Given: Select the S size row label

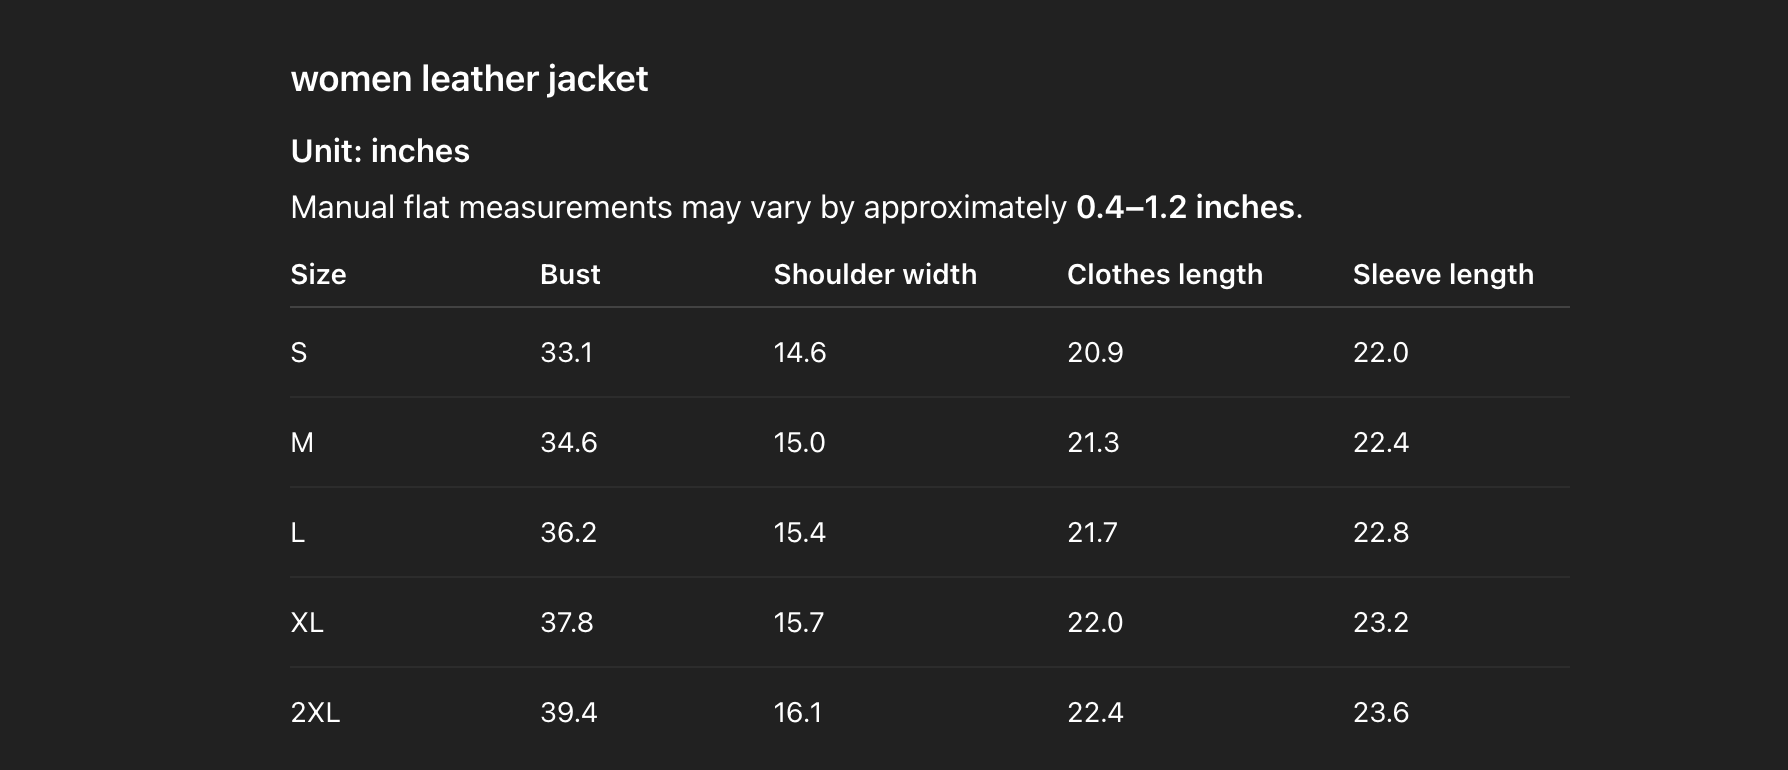Looking at the screenshot, I should tap(299, 353).
